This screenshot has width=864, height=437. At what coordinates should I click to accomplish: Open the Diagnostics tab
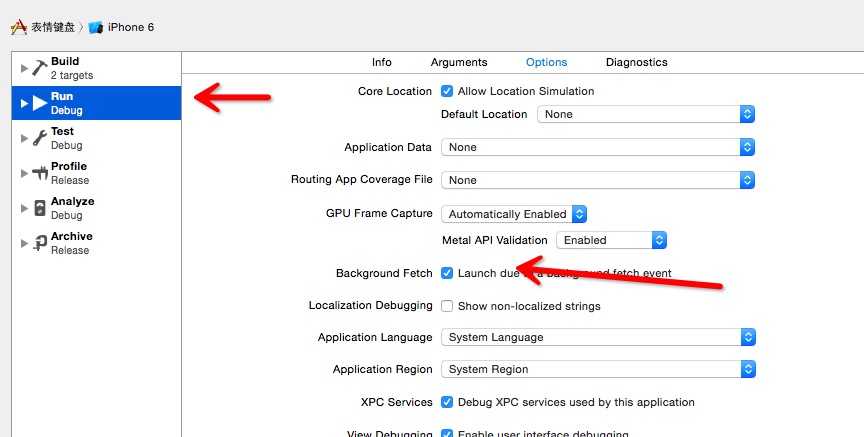click(x=636, y=62)
